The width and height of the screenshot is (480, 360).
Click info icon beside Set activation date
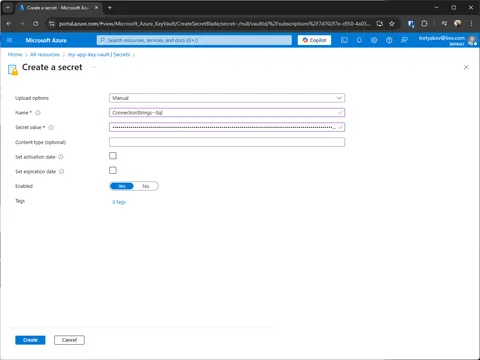(x=61, y=157)
